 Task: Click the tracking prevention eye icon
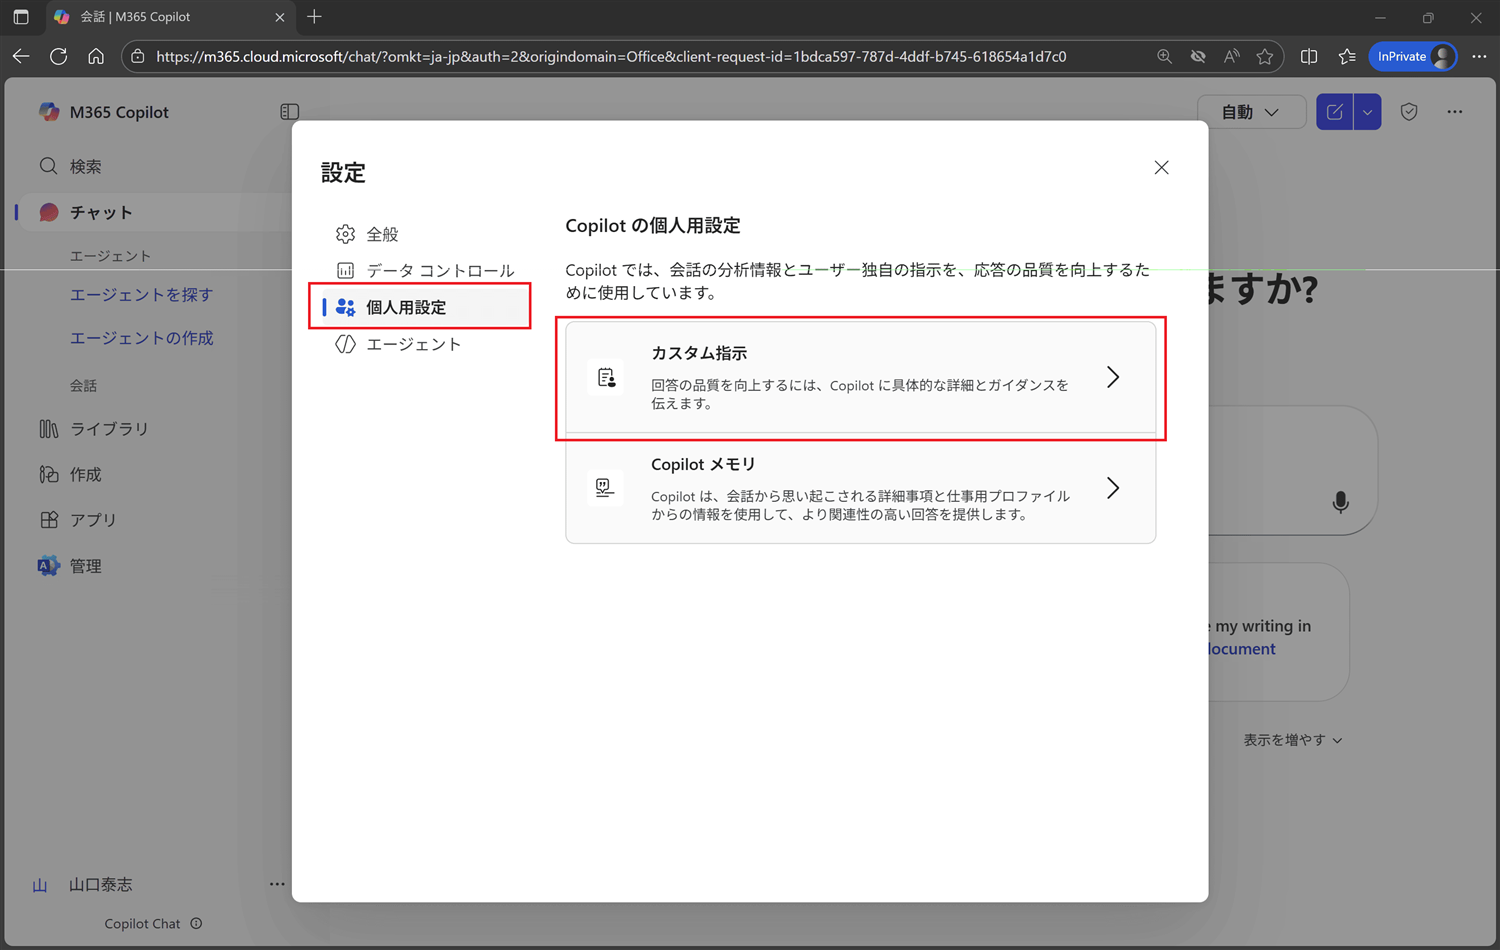coord(1198,57)
